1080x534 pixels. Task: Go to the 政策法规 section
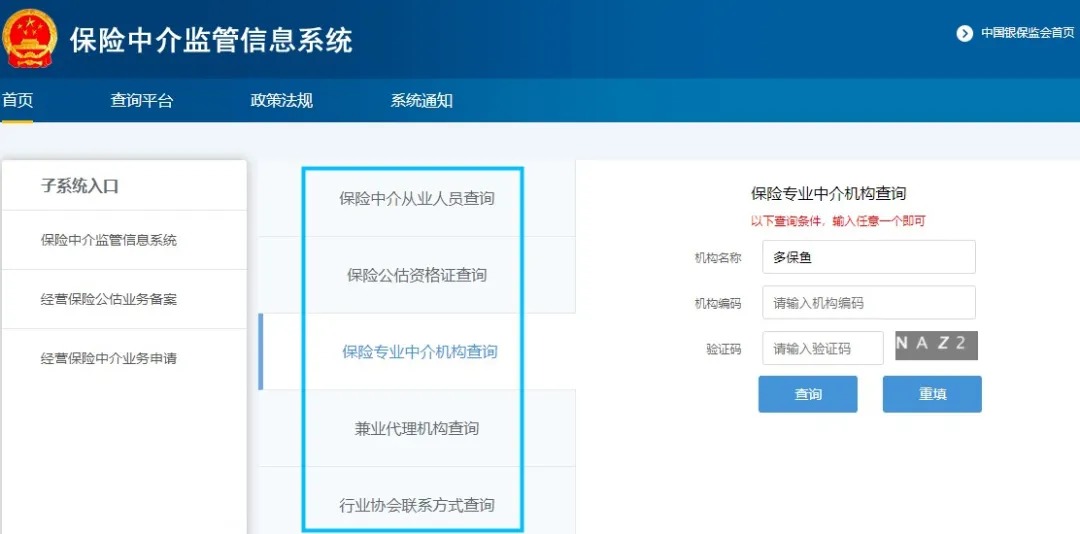point(281,100)
